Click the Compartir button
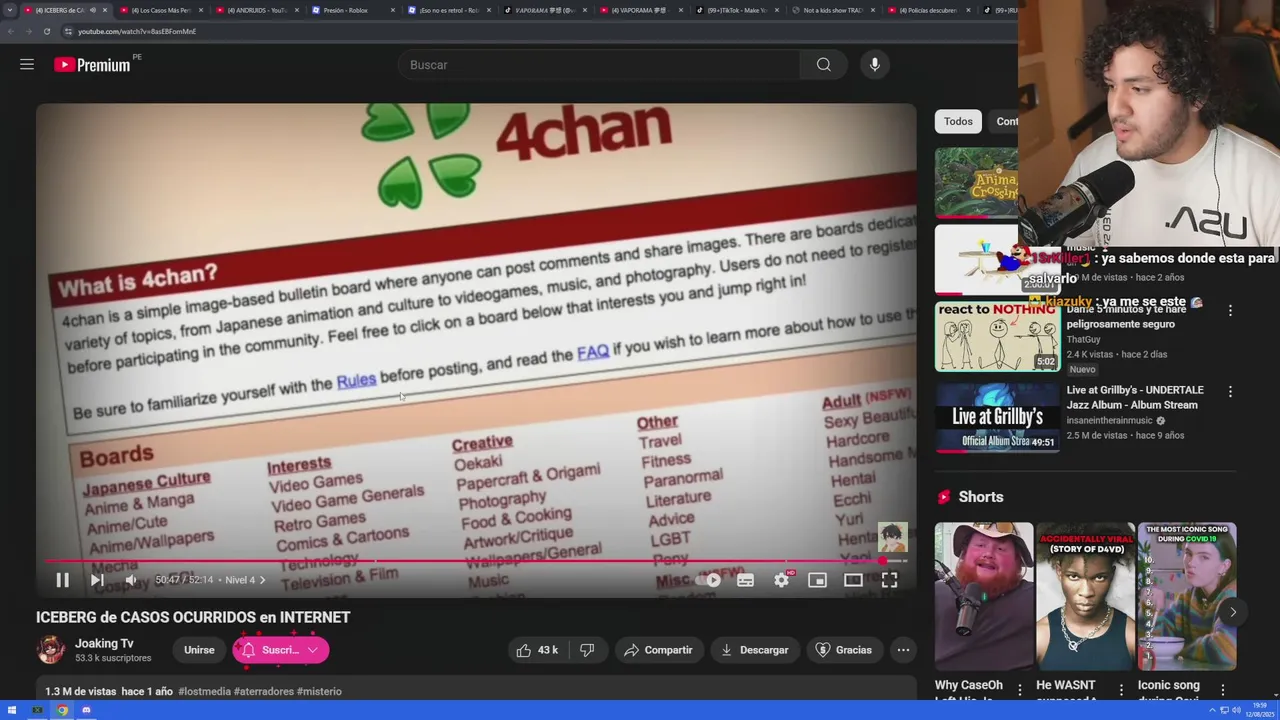This screenshot has height=720, width=1280. pyautogui.click(x=658, y=650)
